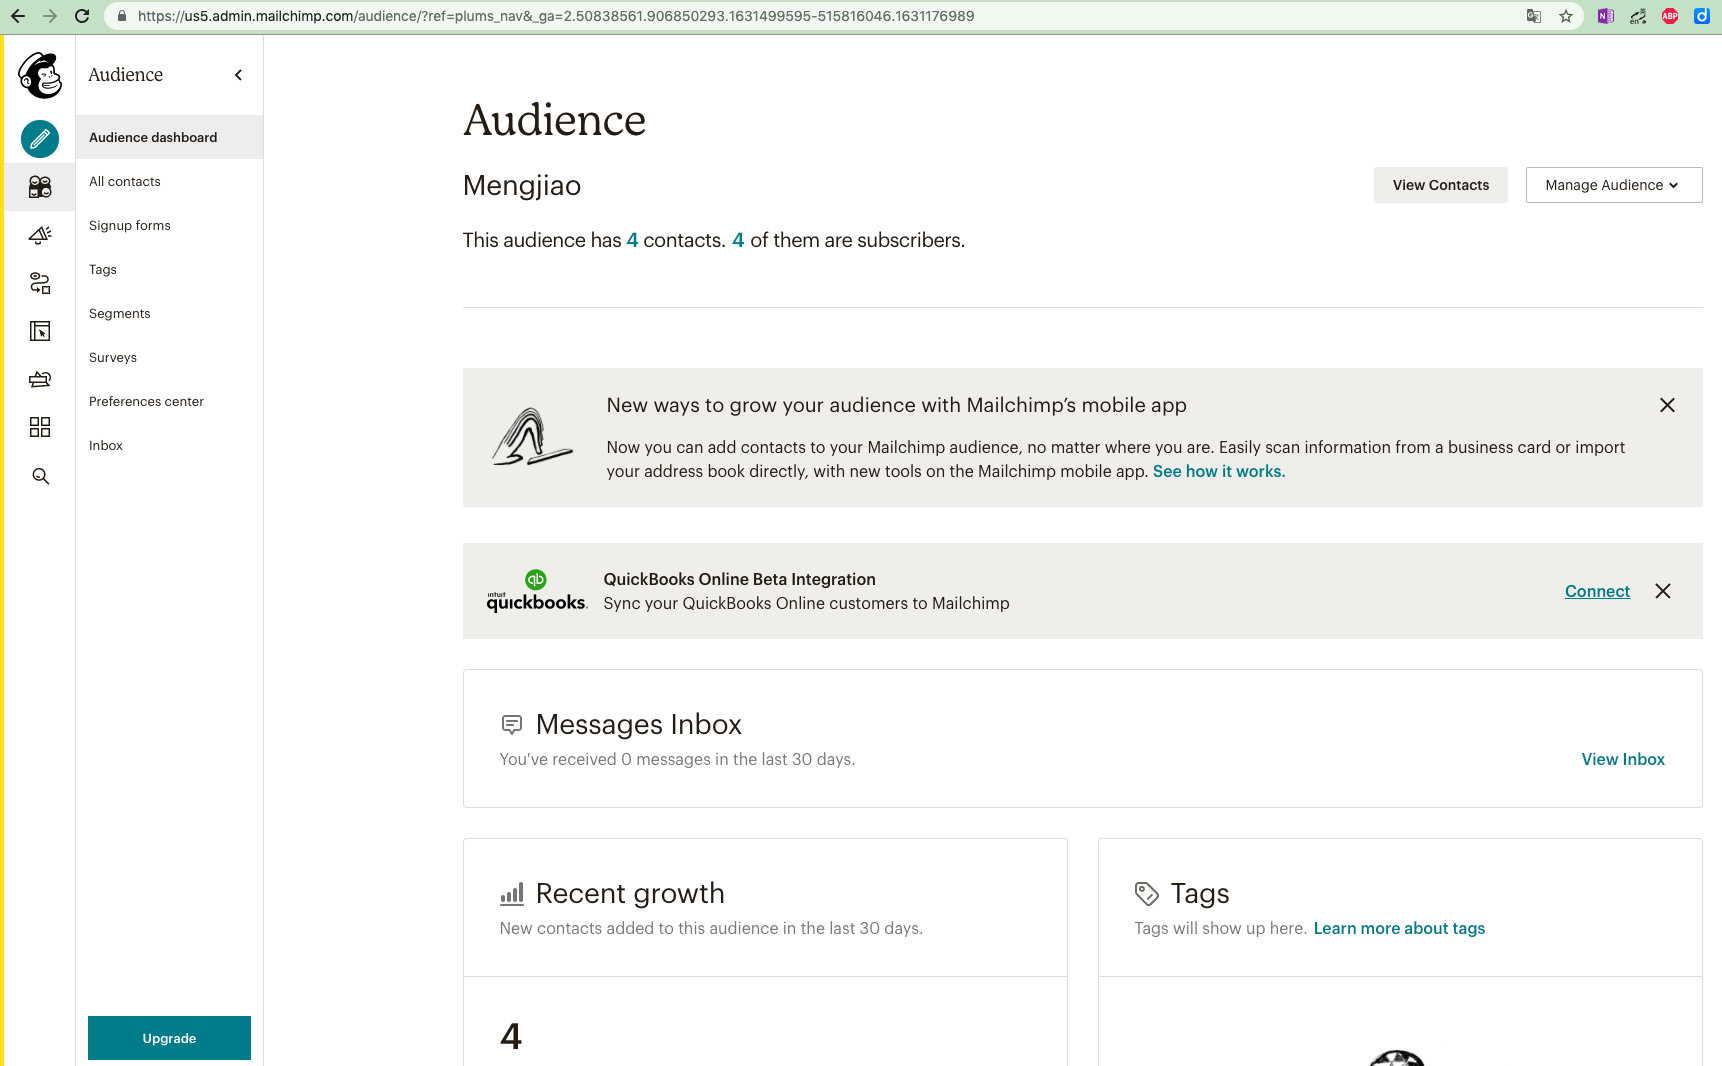This screenshot has width=1722, height=1066.
Task: Open Tags in the sidebar
Action: tap(103, 269)
